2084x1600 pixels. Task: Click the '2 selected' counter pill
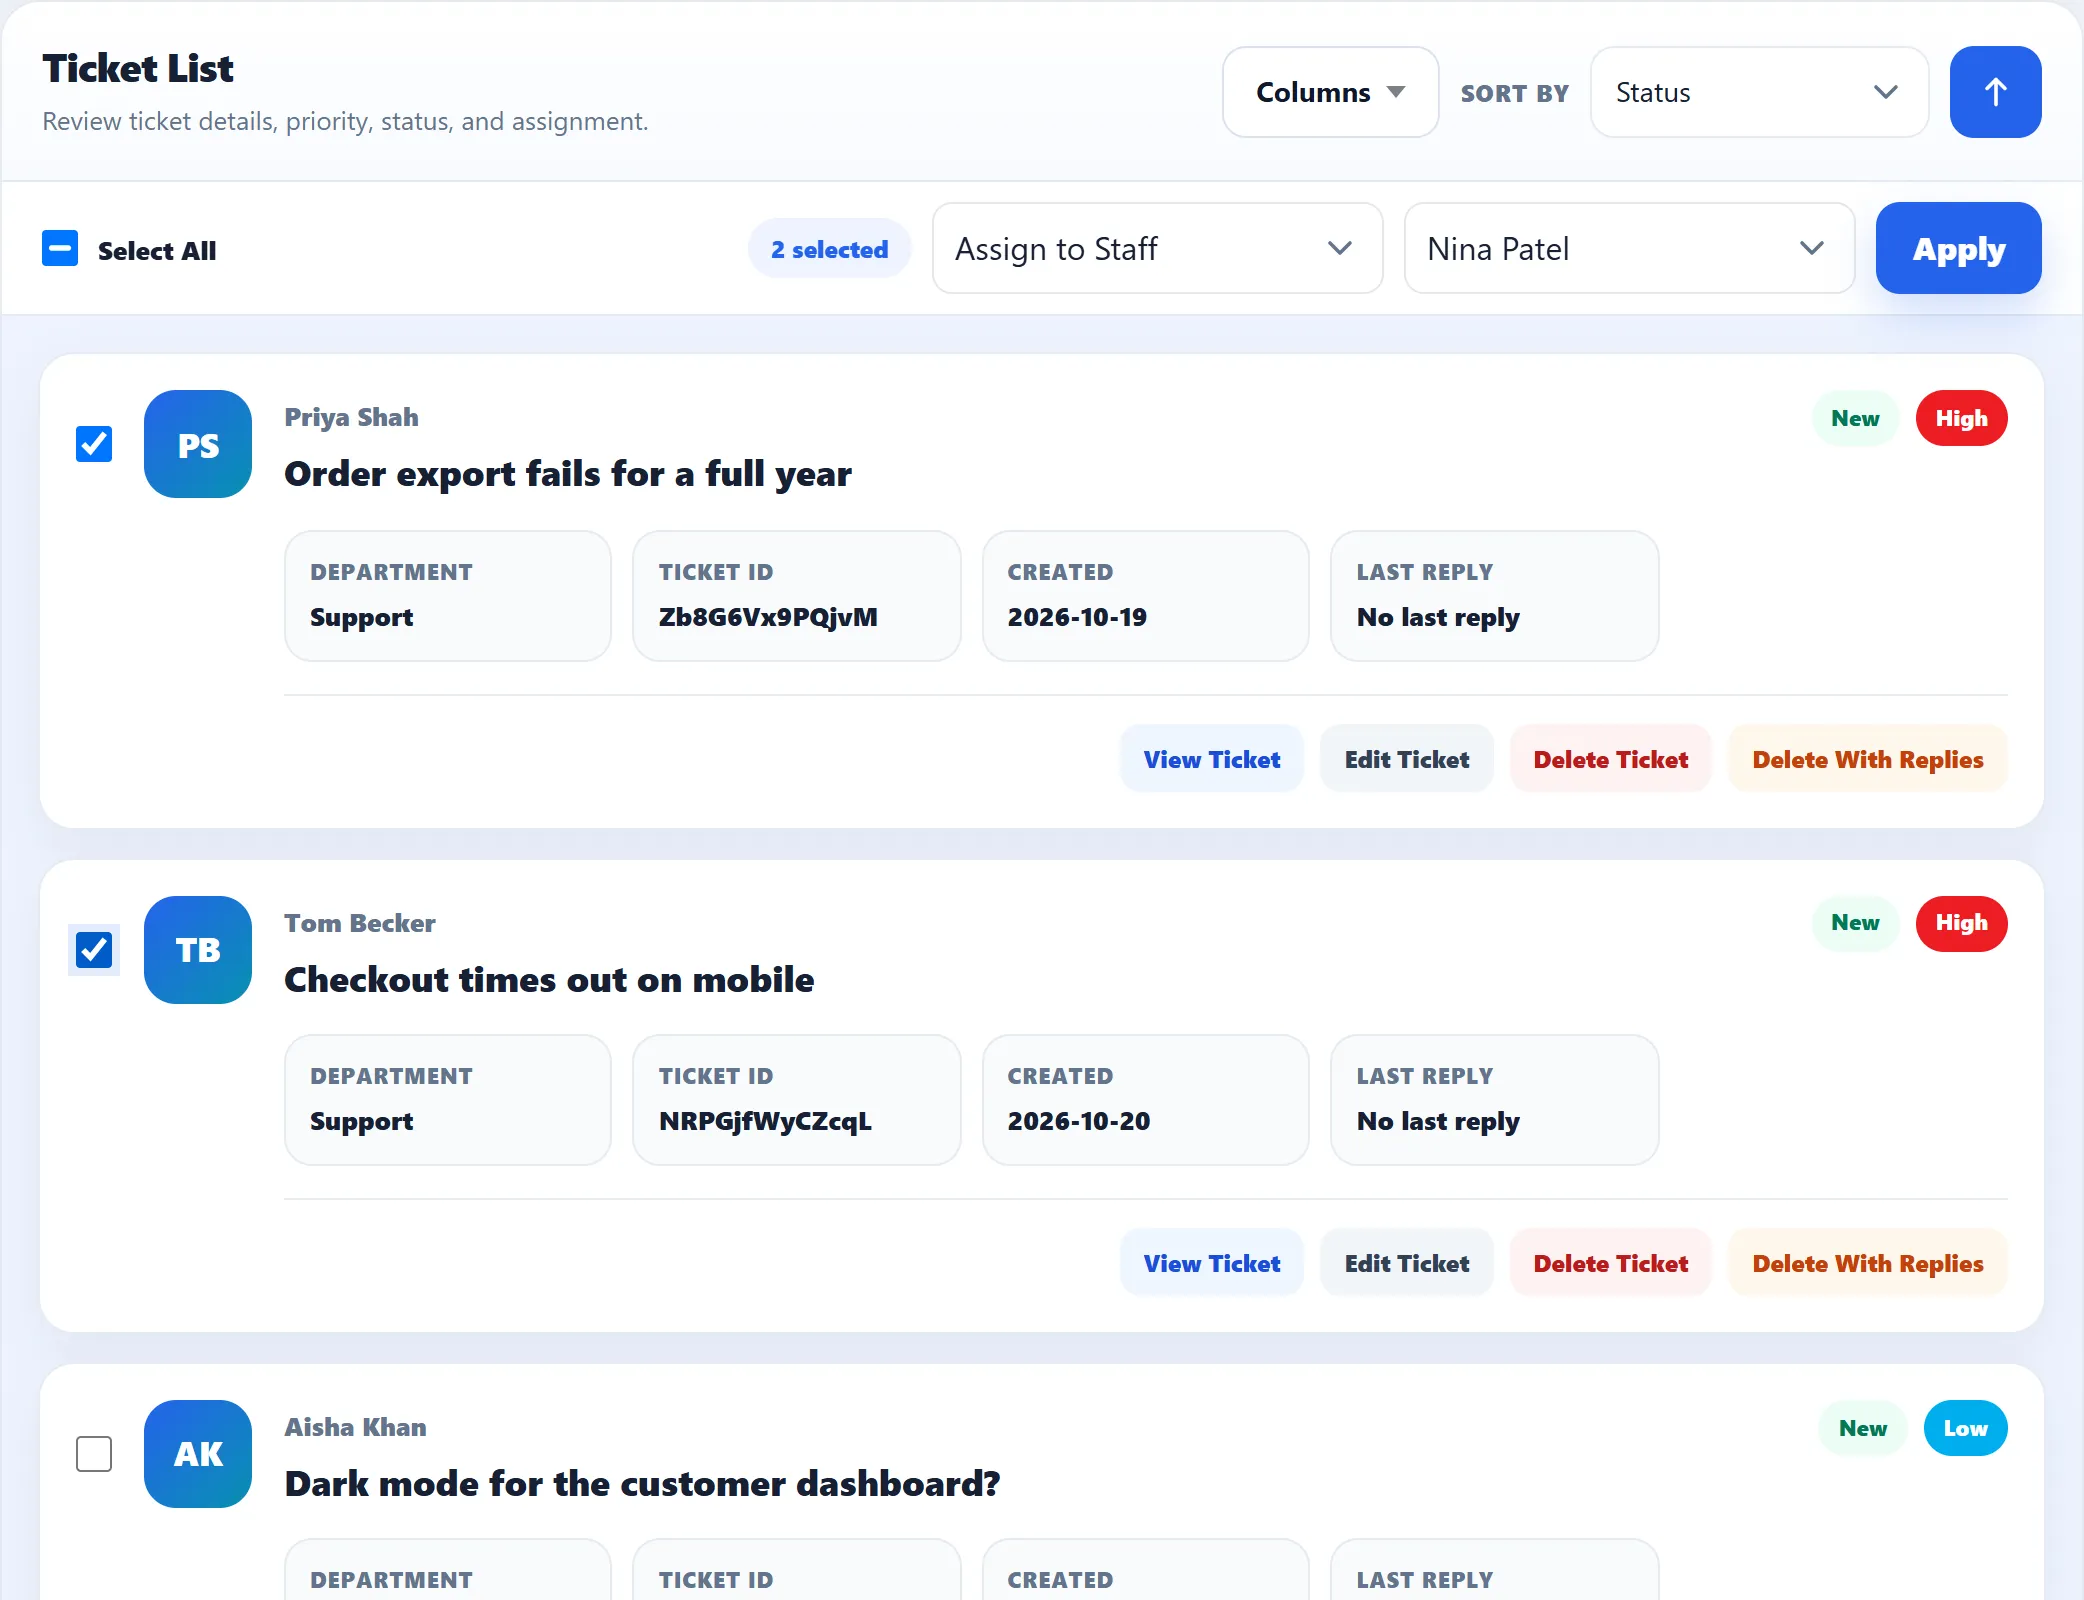click(829, 249)
